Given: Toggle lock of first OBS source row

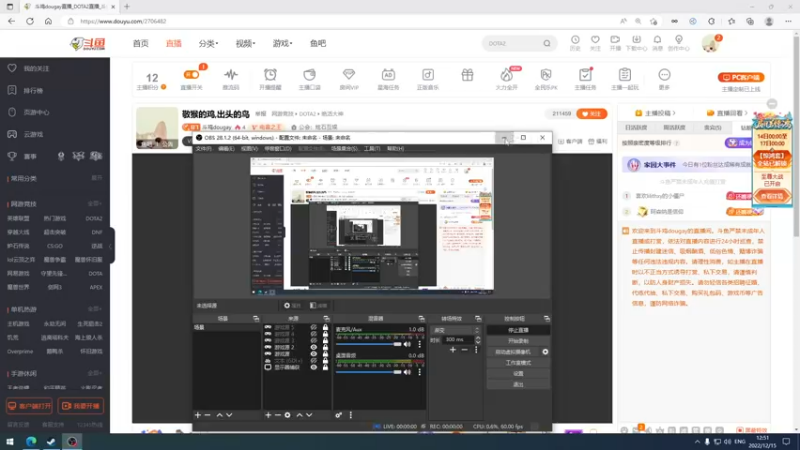Looking at the screenshot, I should pos(325,327).
